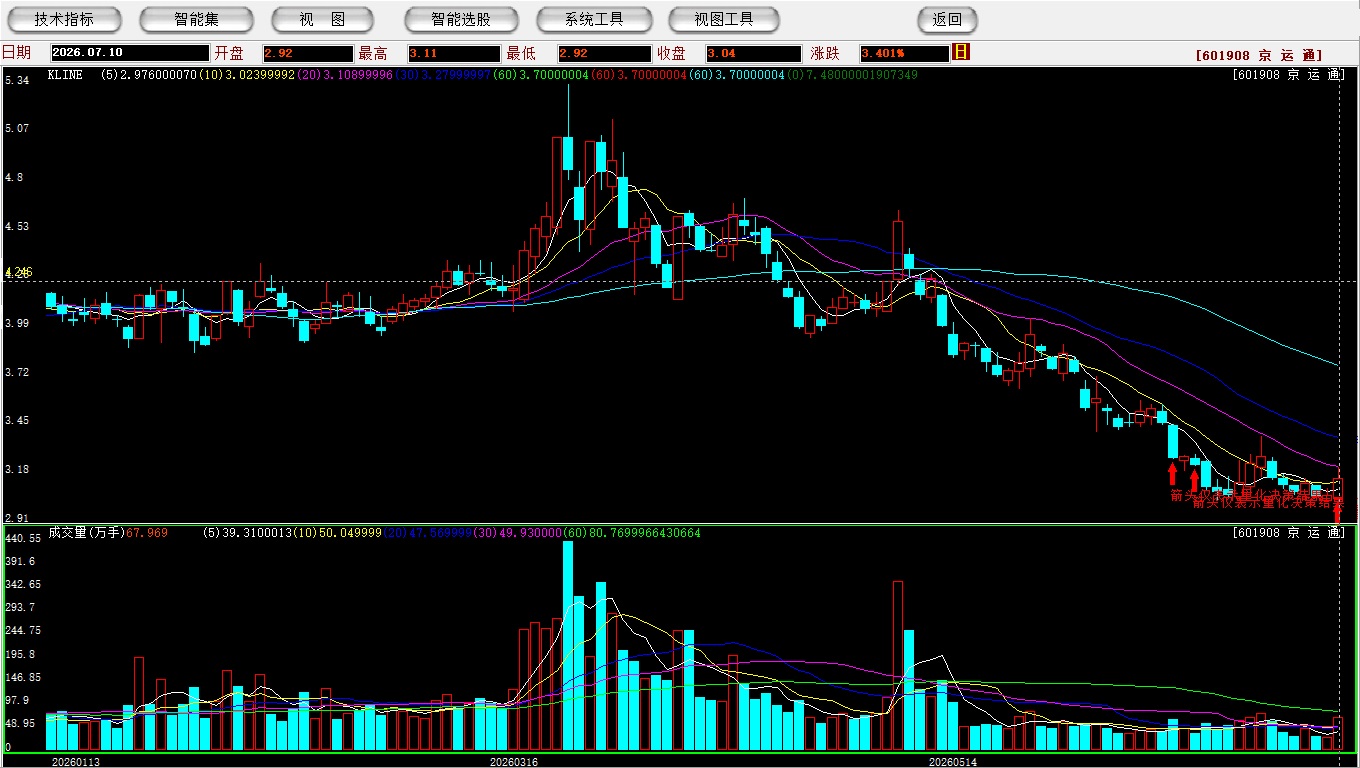Viewport: 1360px width, 768px height.
Task: Open the 智能集 menu button
Action: 196,19
